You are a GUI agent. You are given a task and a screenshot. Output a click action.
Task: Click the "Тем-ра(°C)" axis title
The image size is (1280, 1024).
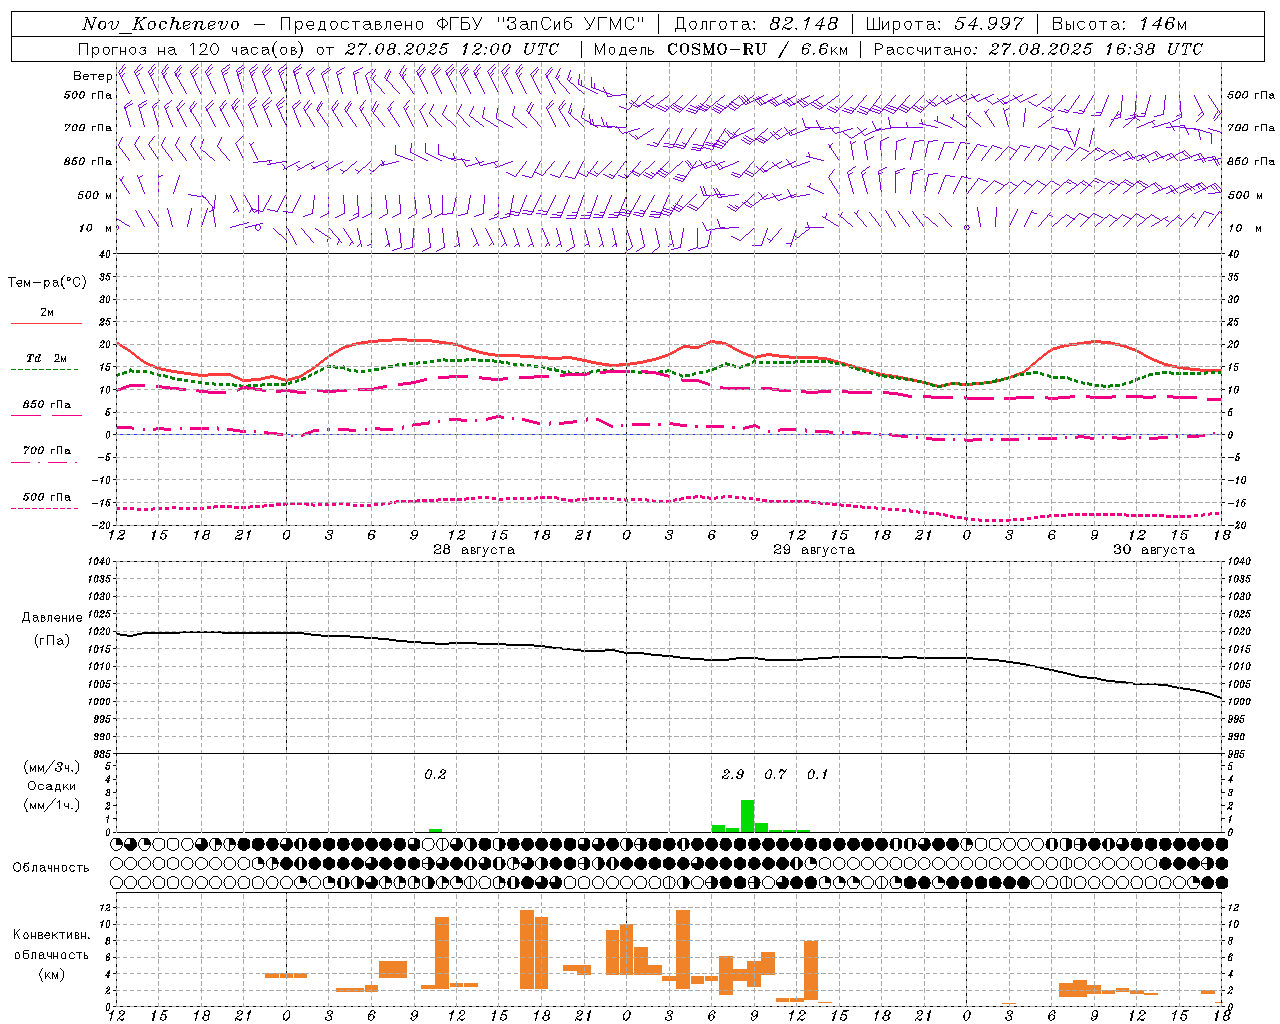(47, 283)
